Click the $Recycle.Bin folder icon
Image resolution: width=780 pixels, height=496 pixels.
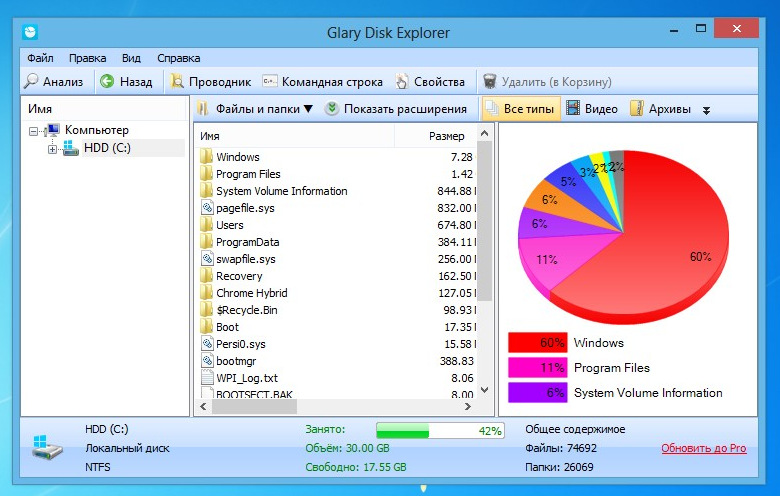coord(206,309)
